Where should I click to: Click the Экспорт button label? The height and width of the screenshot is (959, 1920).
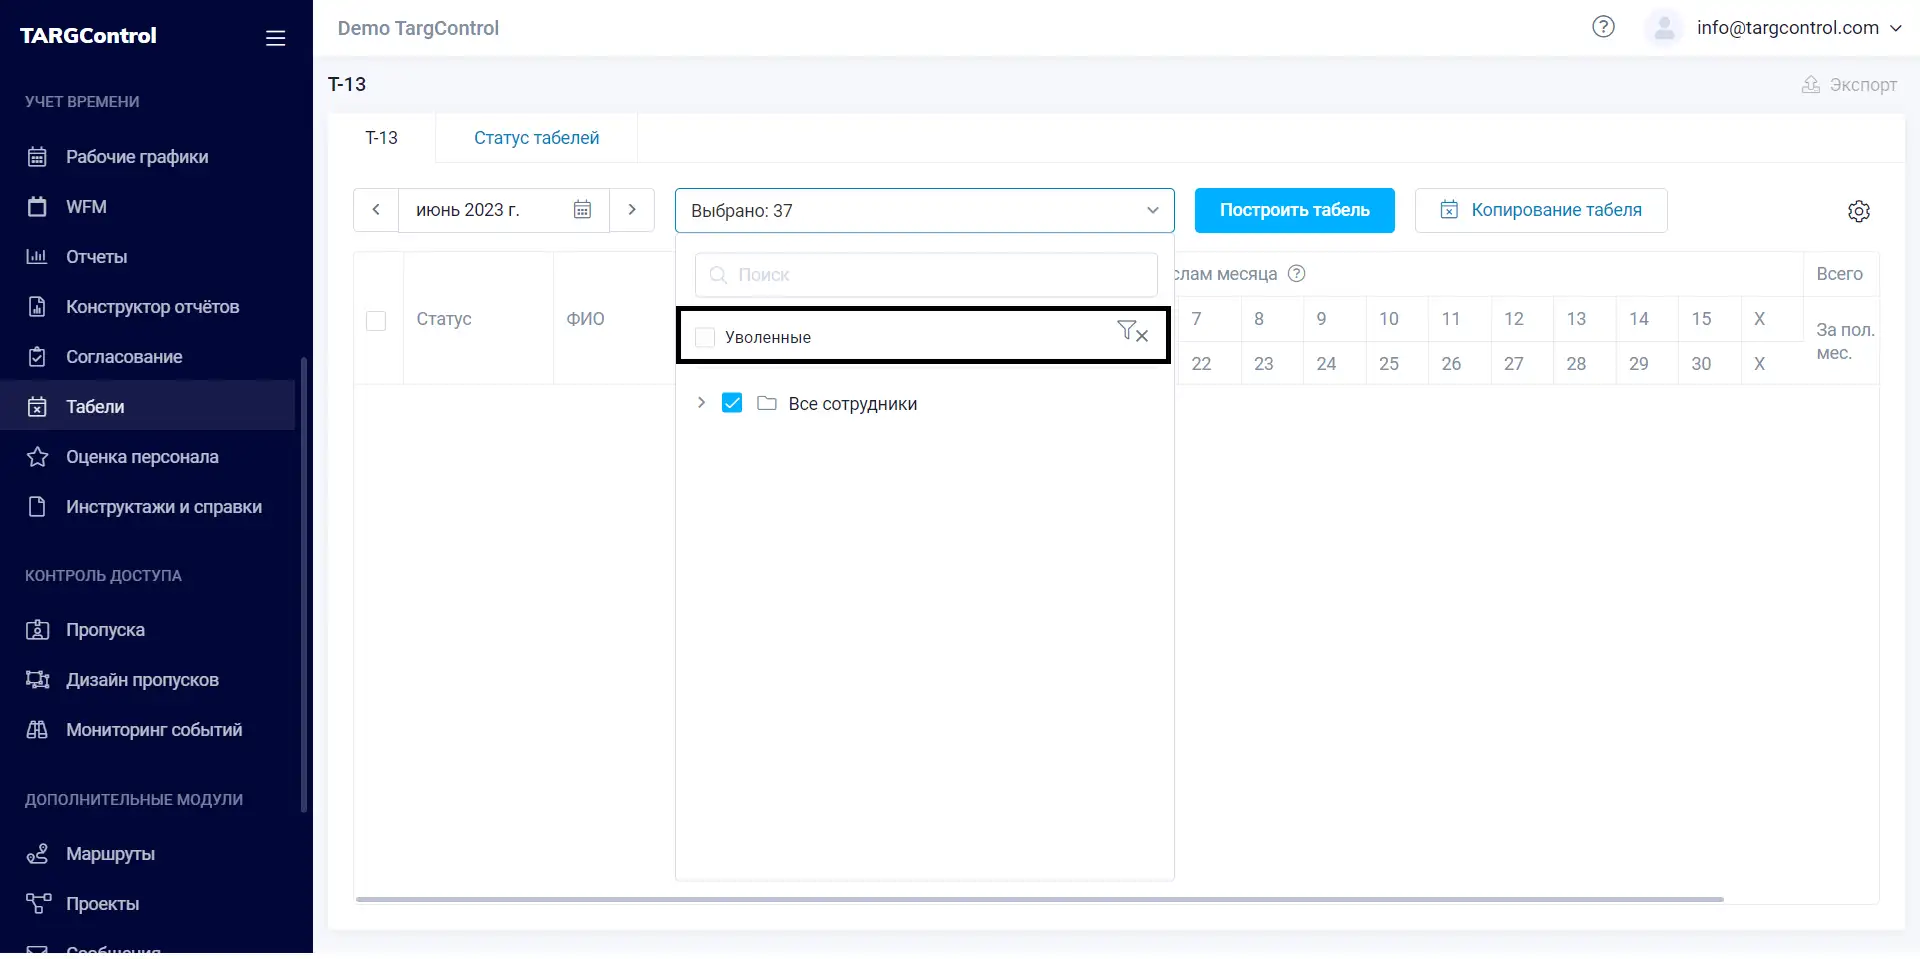[x=1863, y=85]
